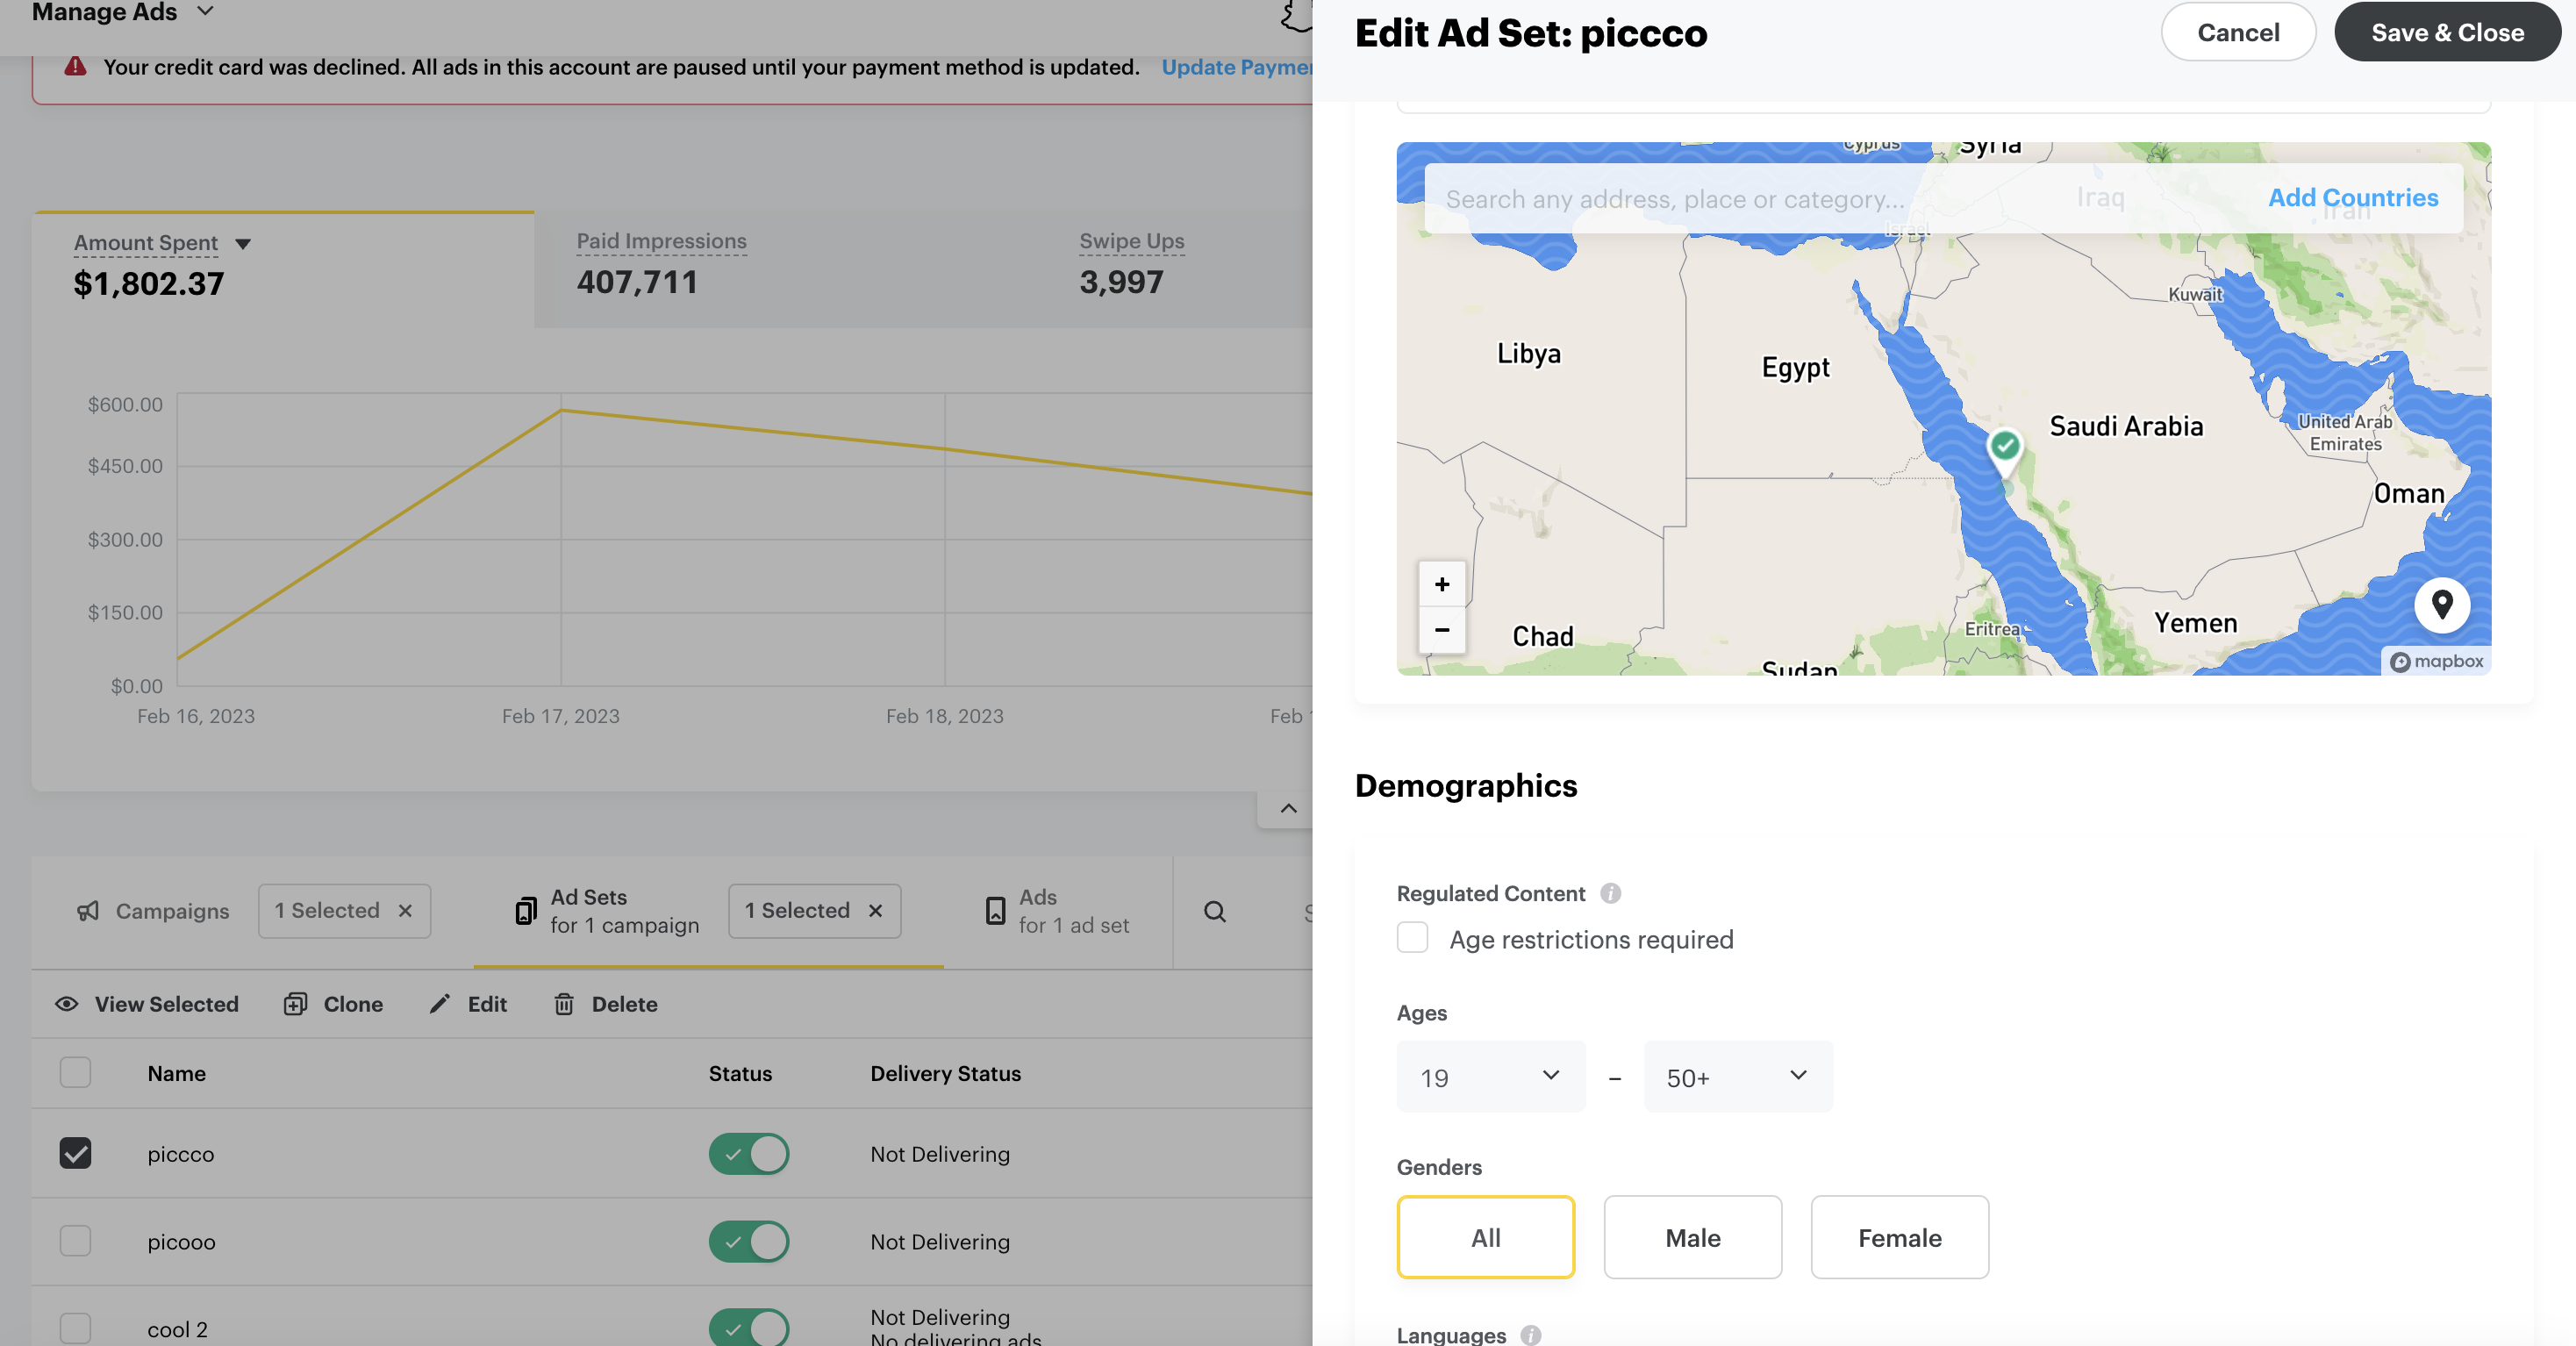Open the Amount Spent metric dropdown

pyautogui.click(x=243, y=244)
